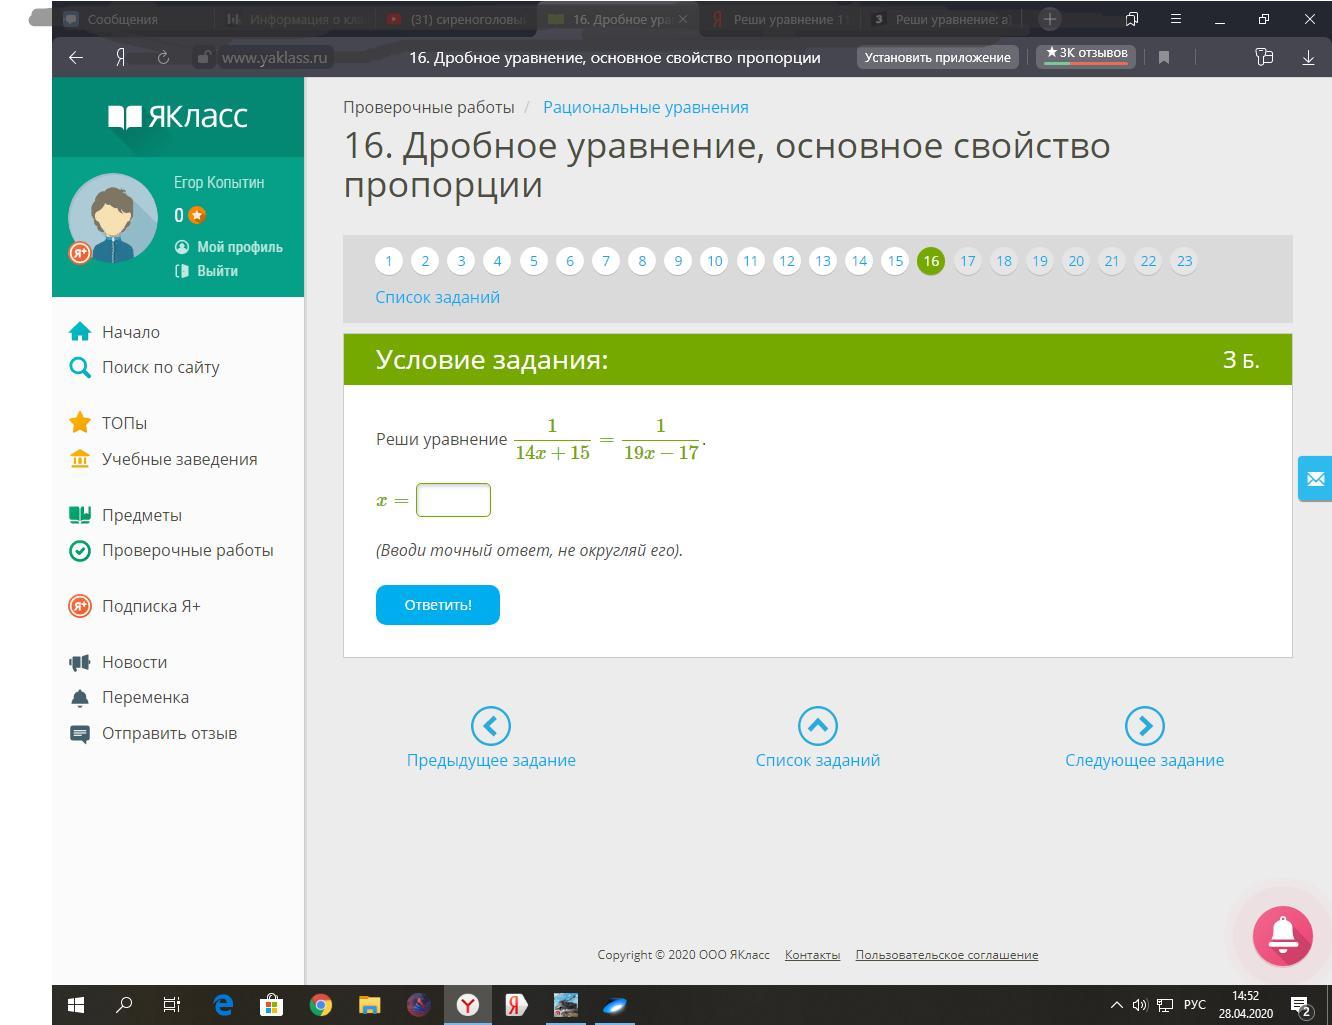Click the YaKlass logo
The height and width of the screenshot is (1025, 1332).
tap(178, 117)
